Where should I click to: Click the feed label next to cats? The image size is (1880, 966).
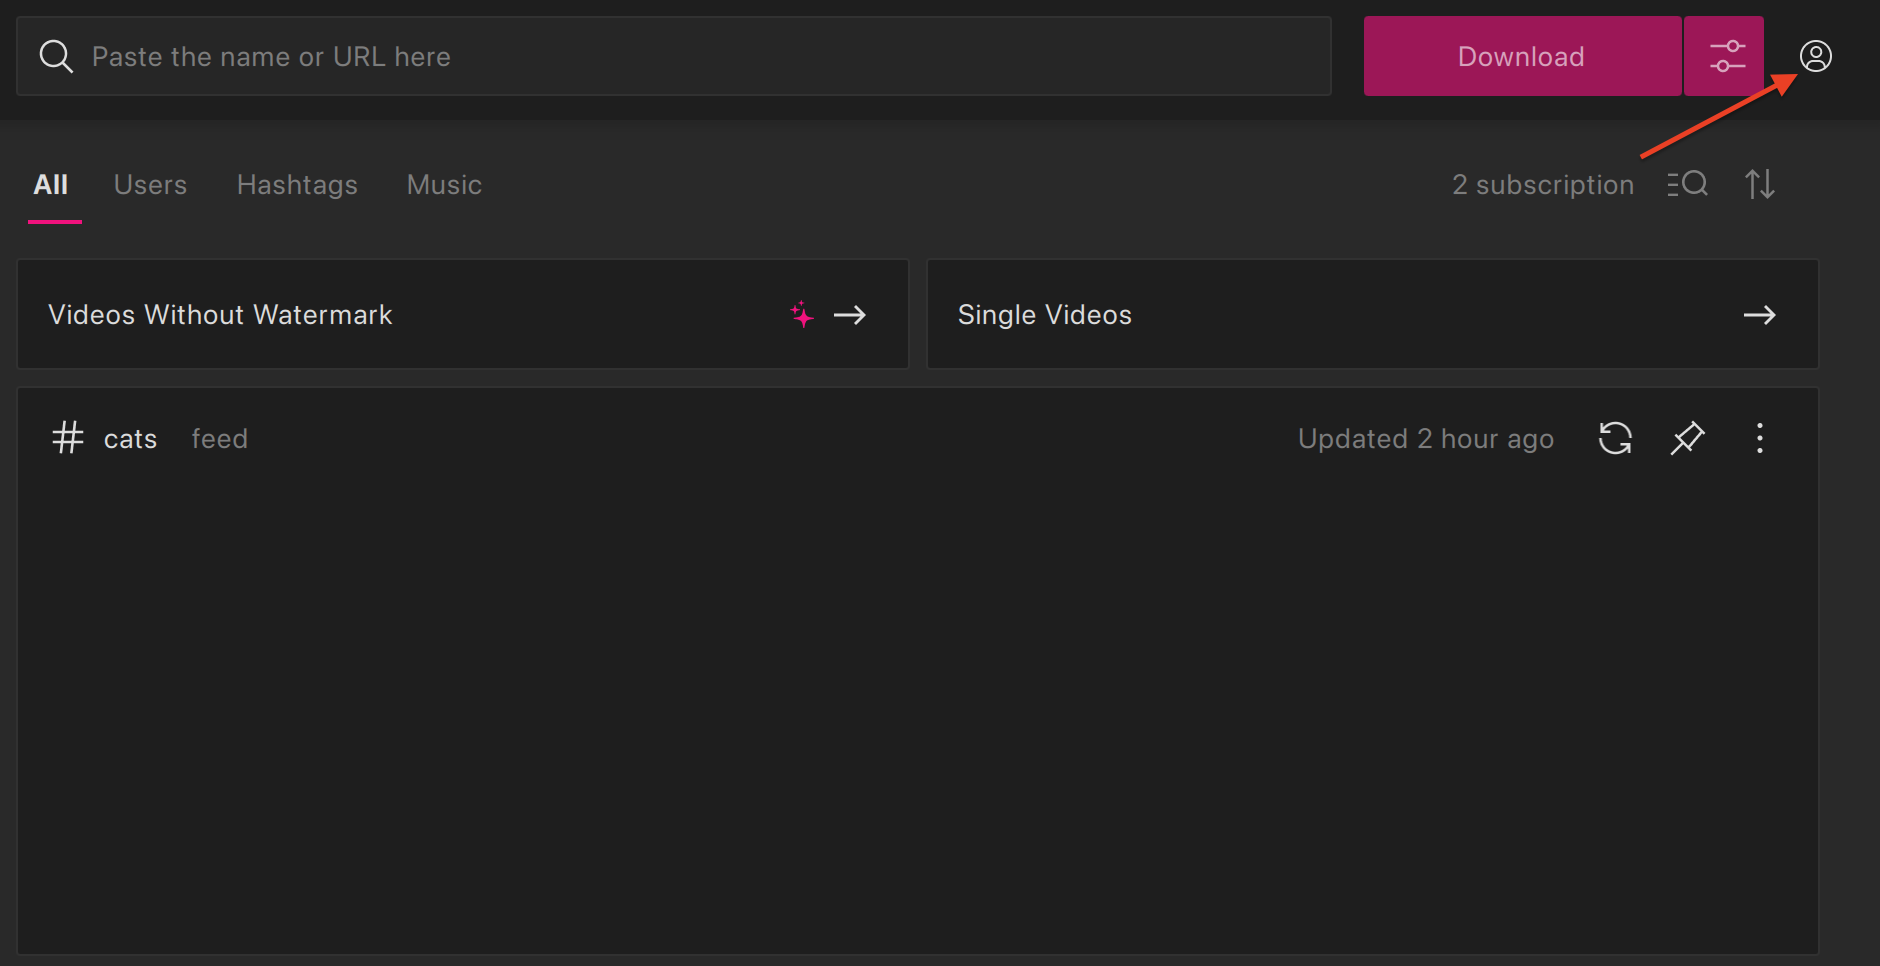(219, 438)
